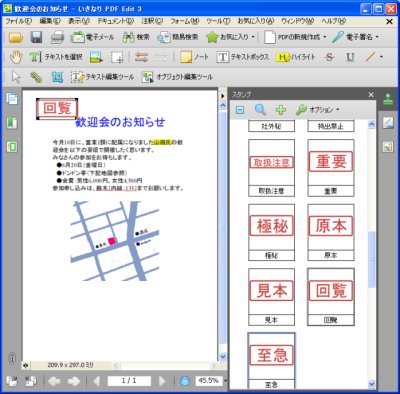400x394 pixels.
Task: Select the テキストボックス tool
Action: (243, 57)
